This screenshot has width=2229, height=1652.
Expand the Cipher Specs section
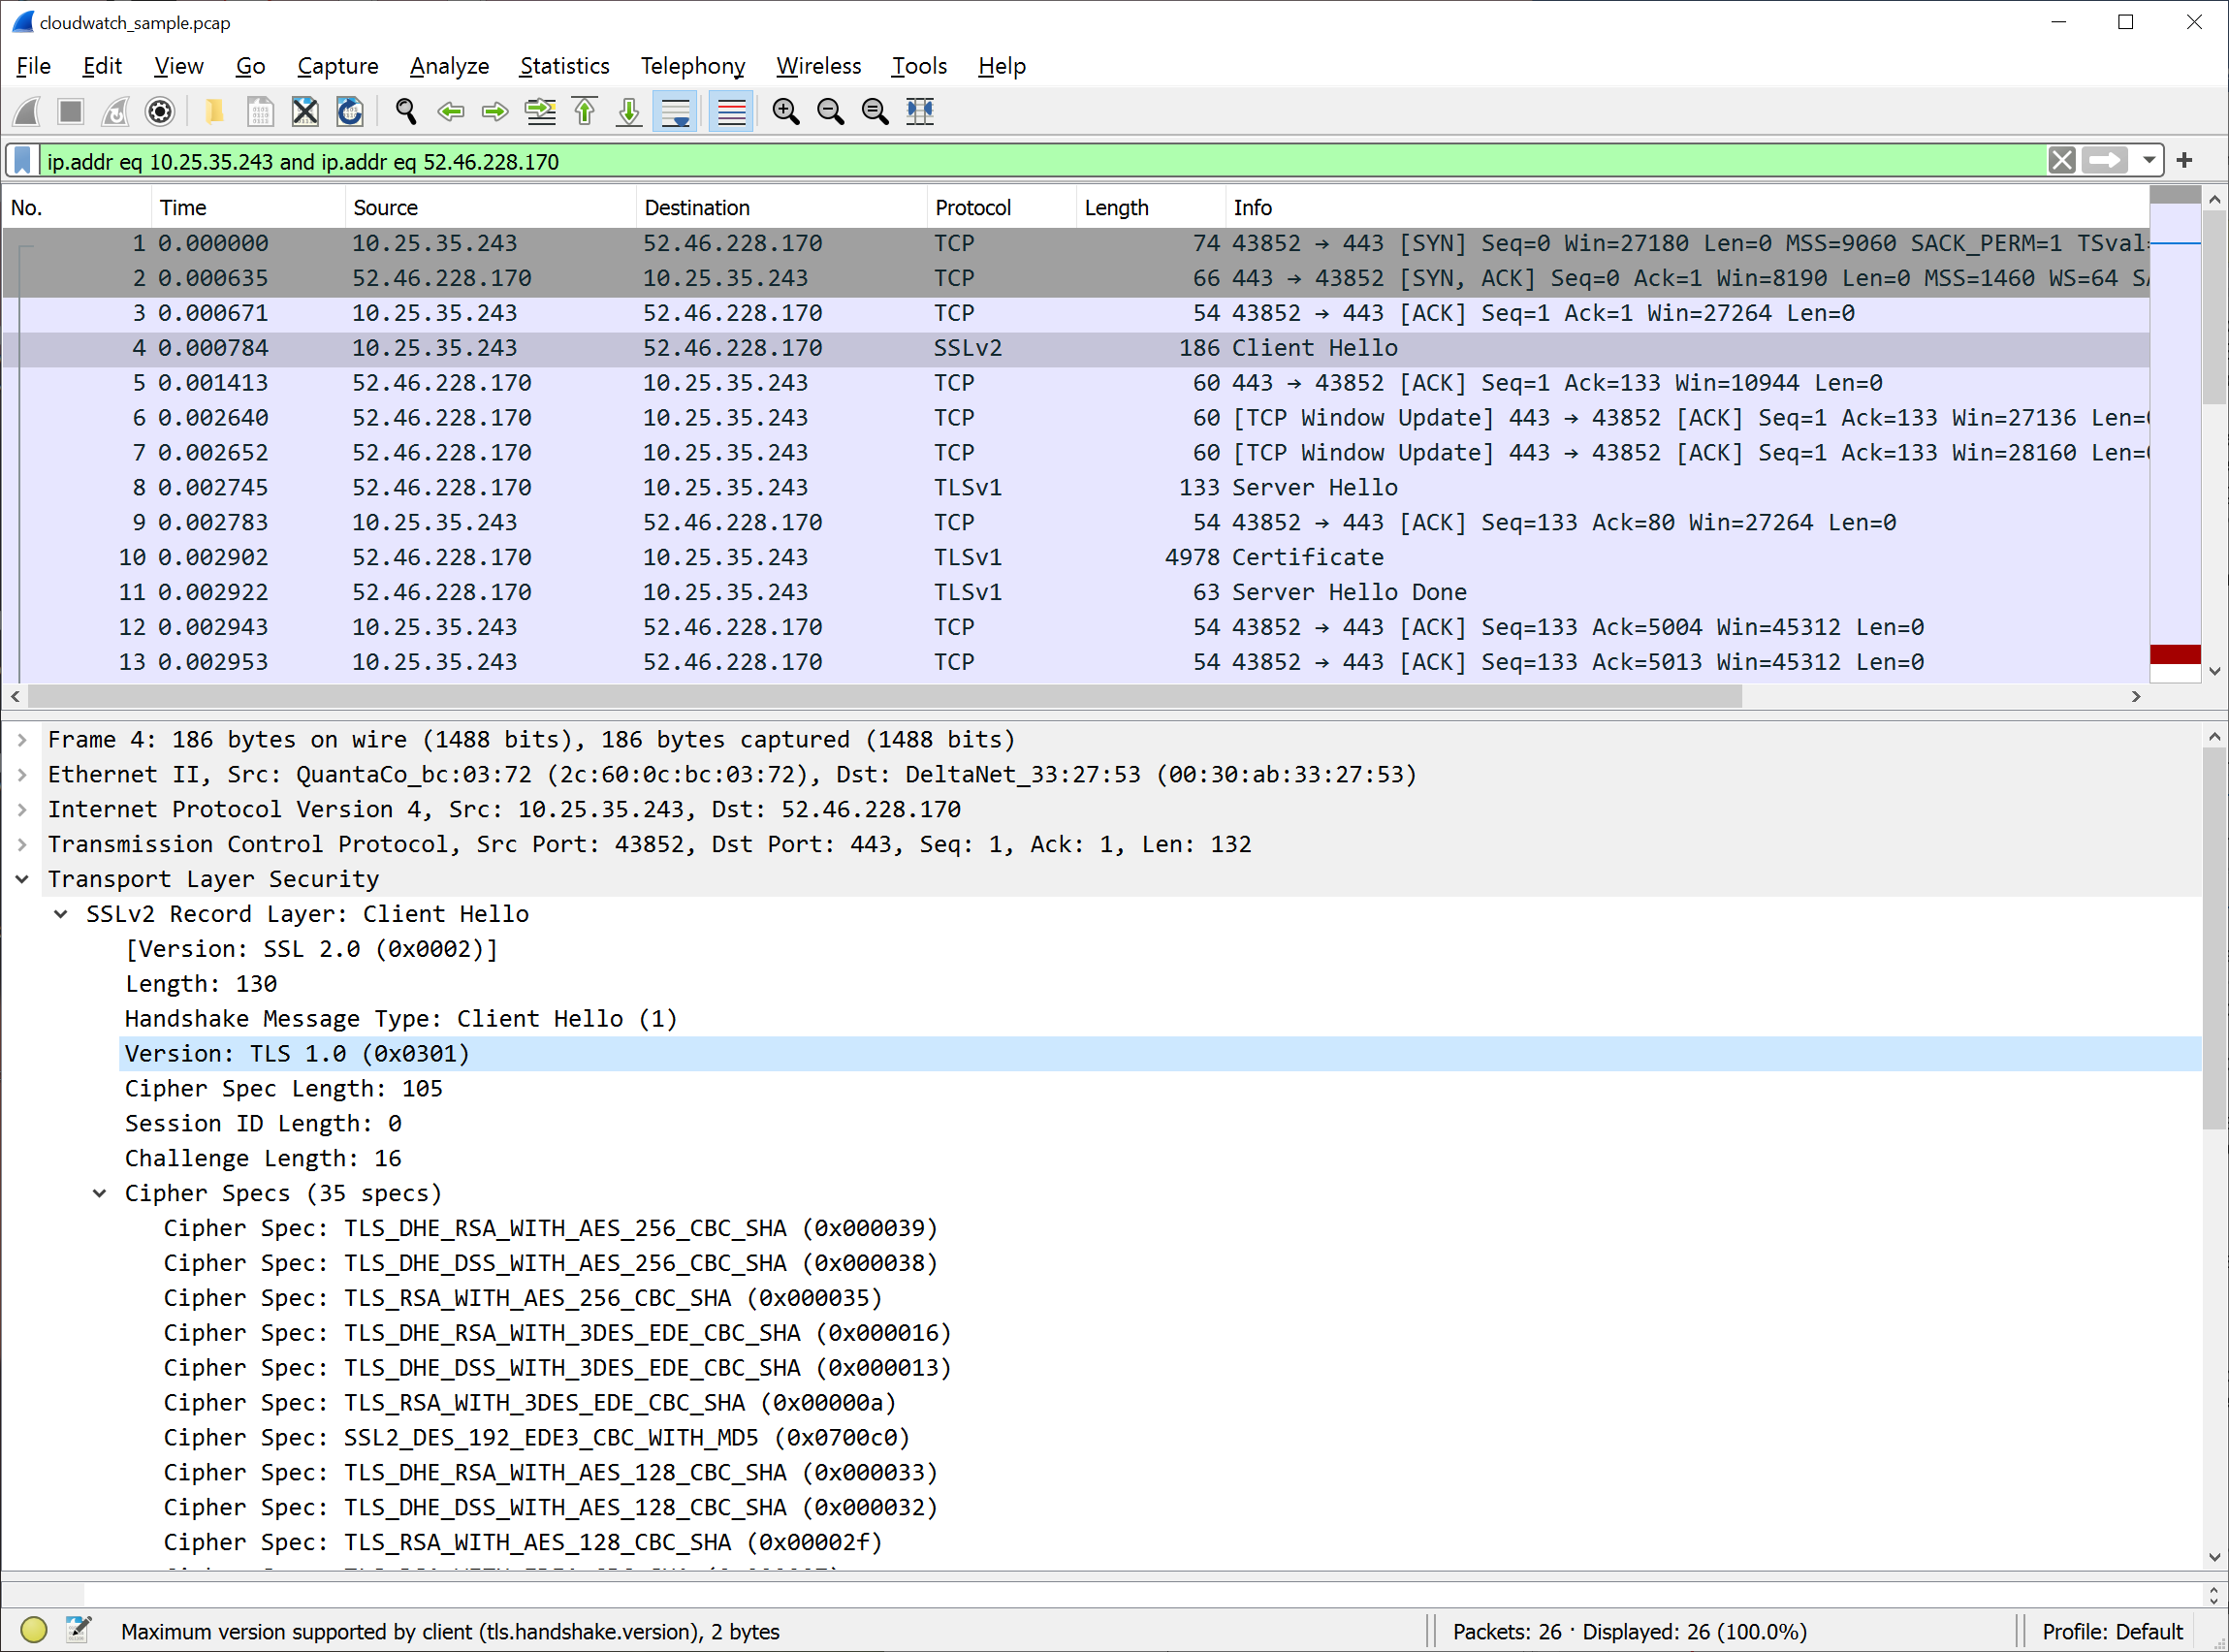point(101,1192)
